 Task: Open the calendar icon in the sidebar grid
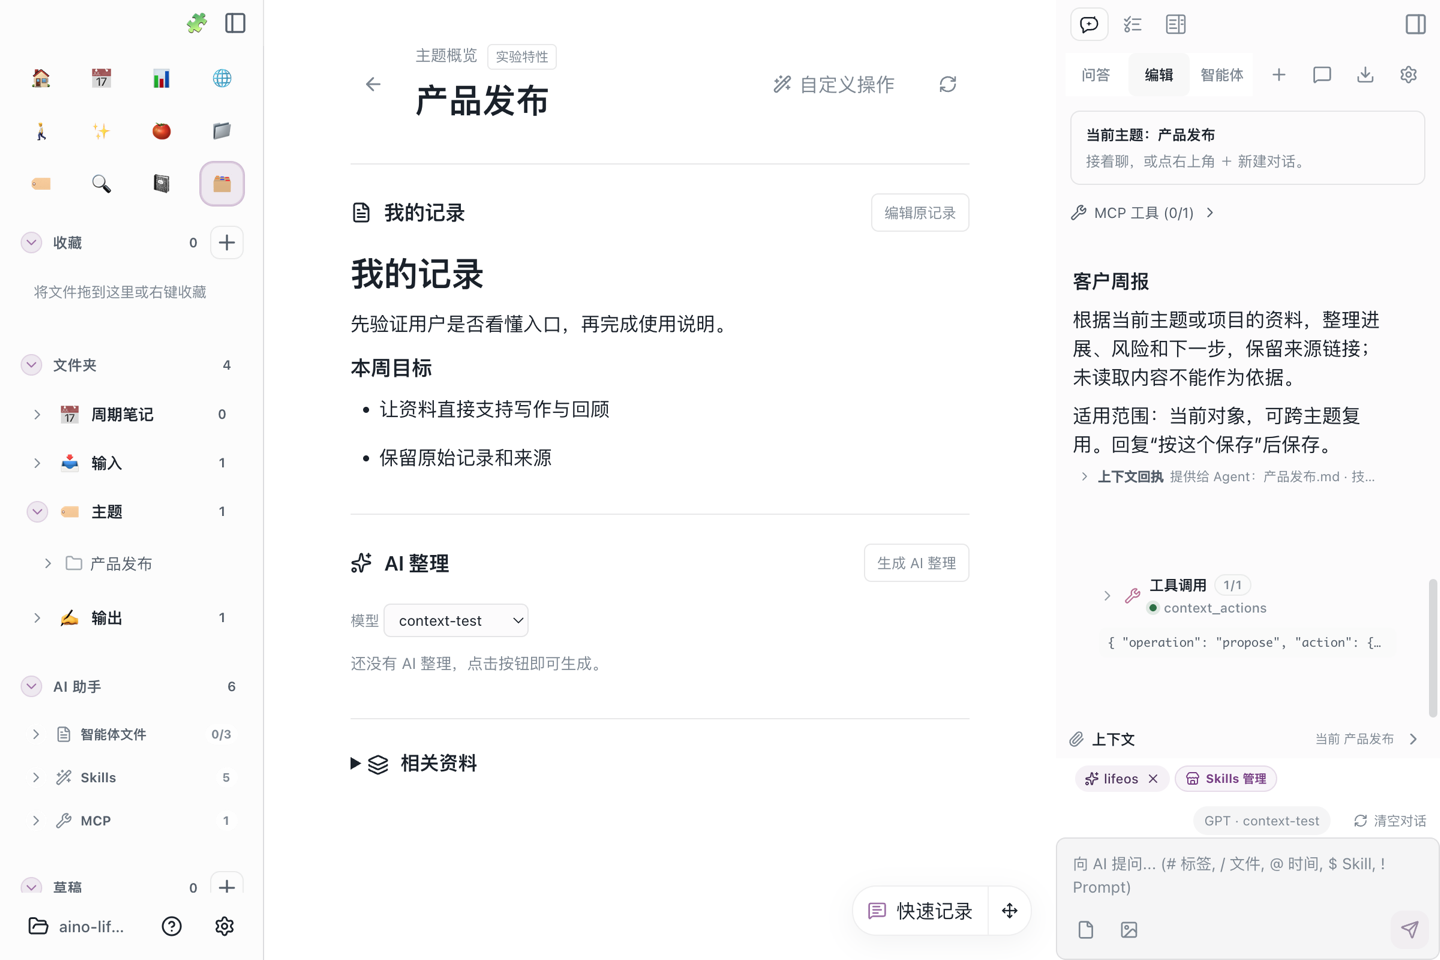[x=101, y=78]
